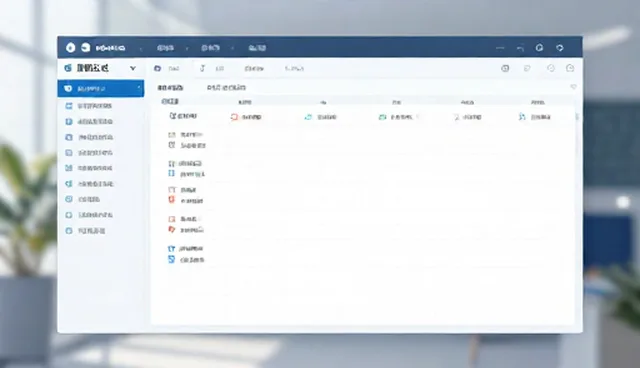Switch to the first tab below the toolbar

point(170,87)
